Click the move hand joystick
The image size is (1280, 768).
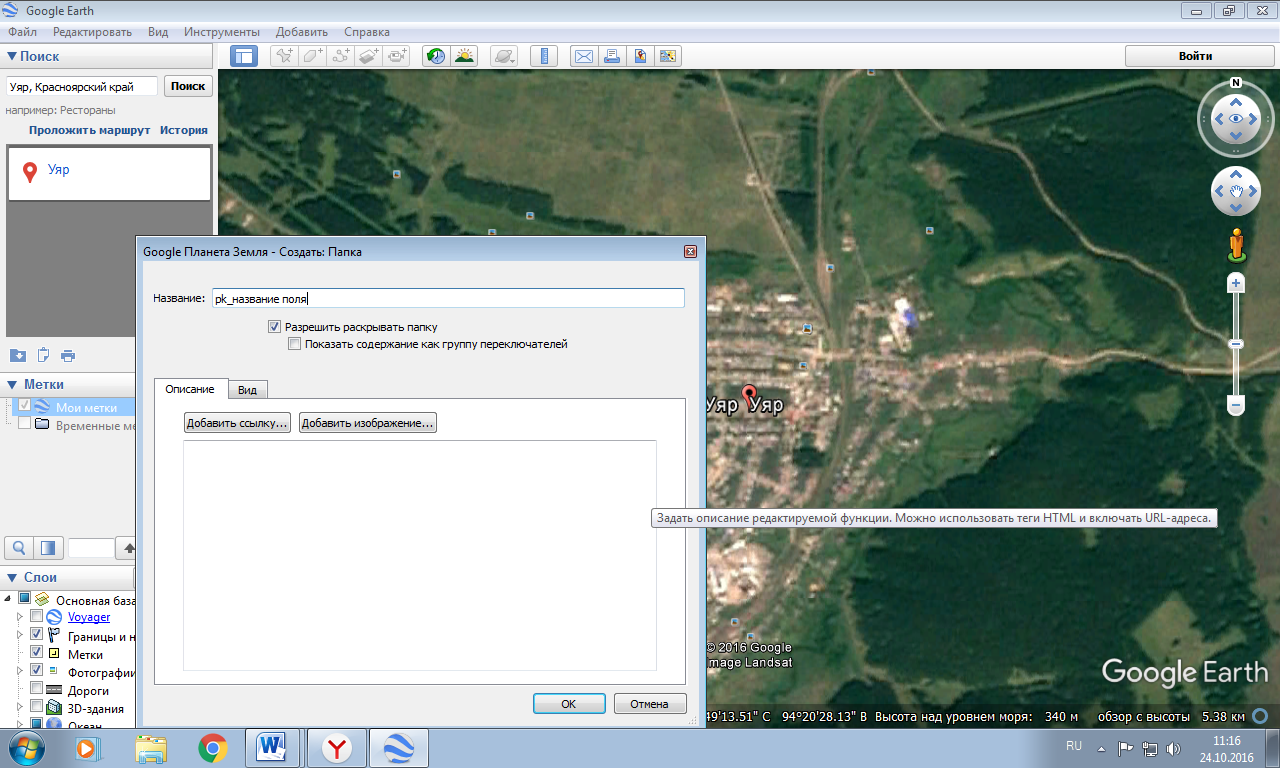pos(1236,191)
